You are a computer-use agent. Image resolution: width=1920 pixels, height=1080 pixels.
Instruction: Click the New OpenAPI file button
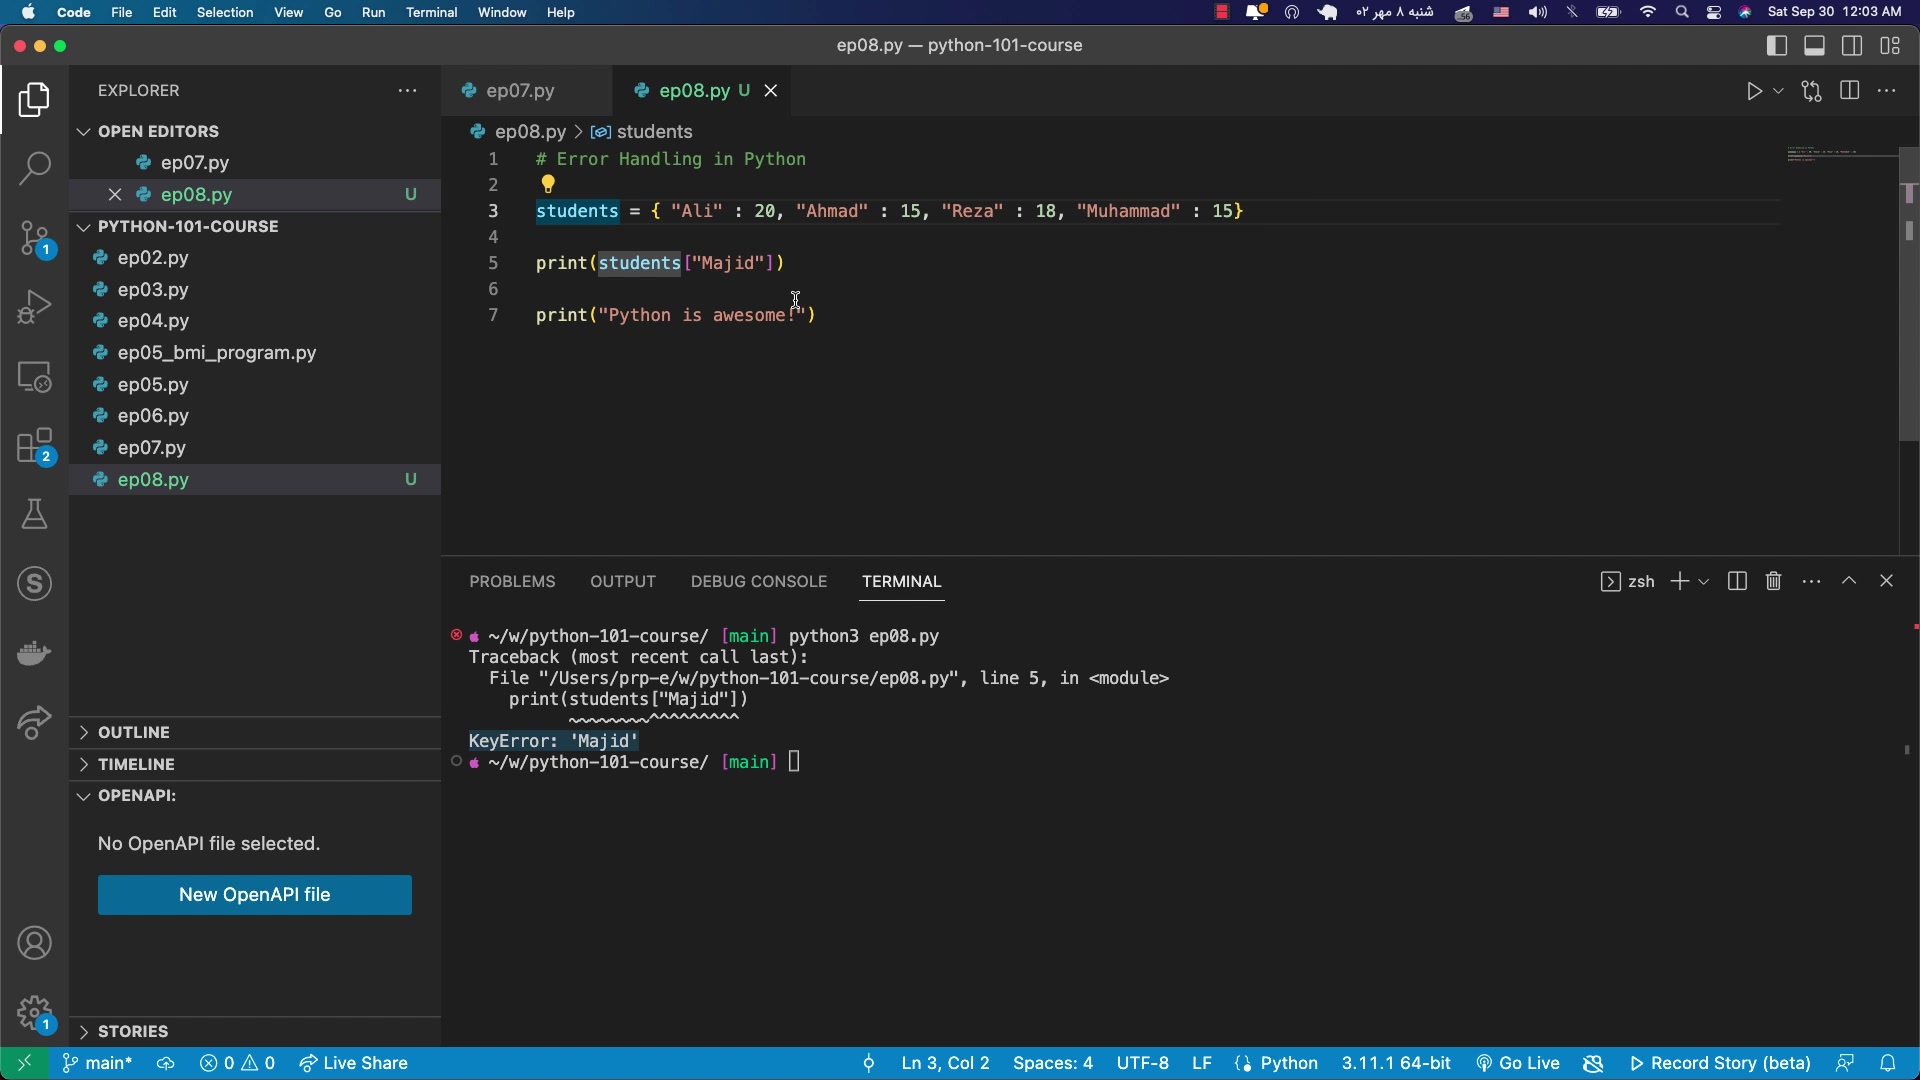point(254,895)
